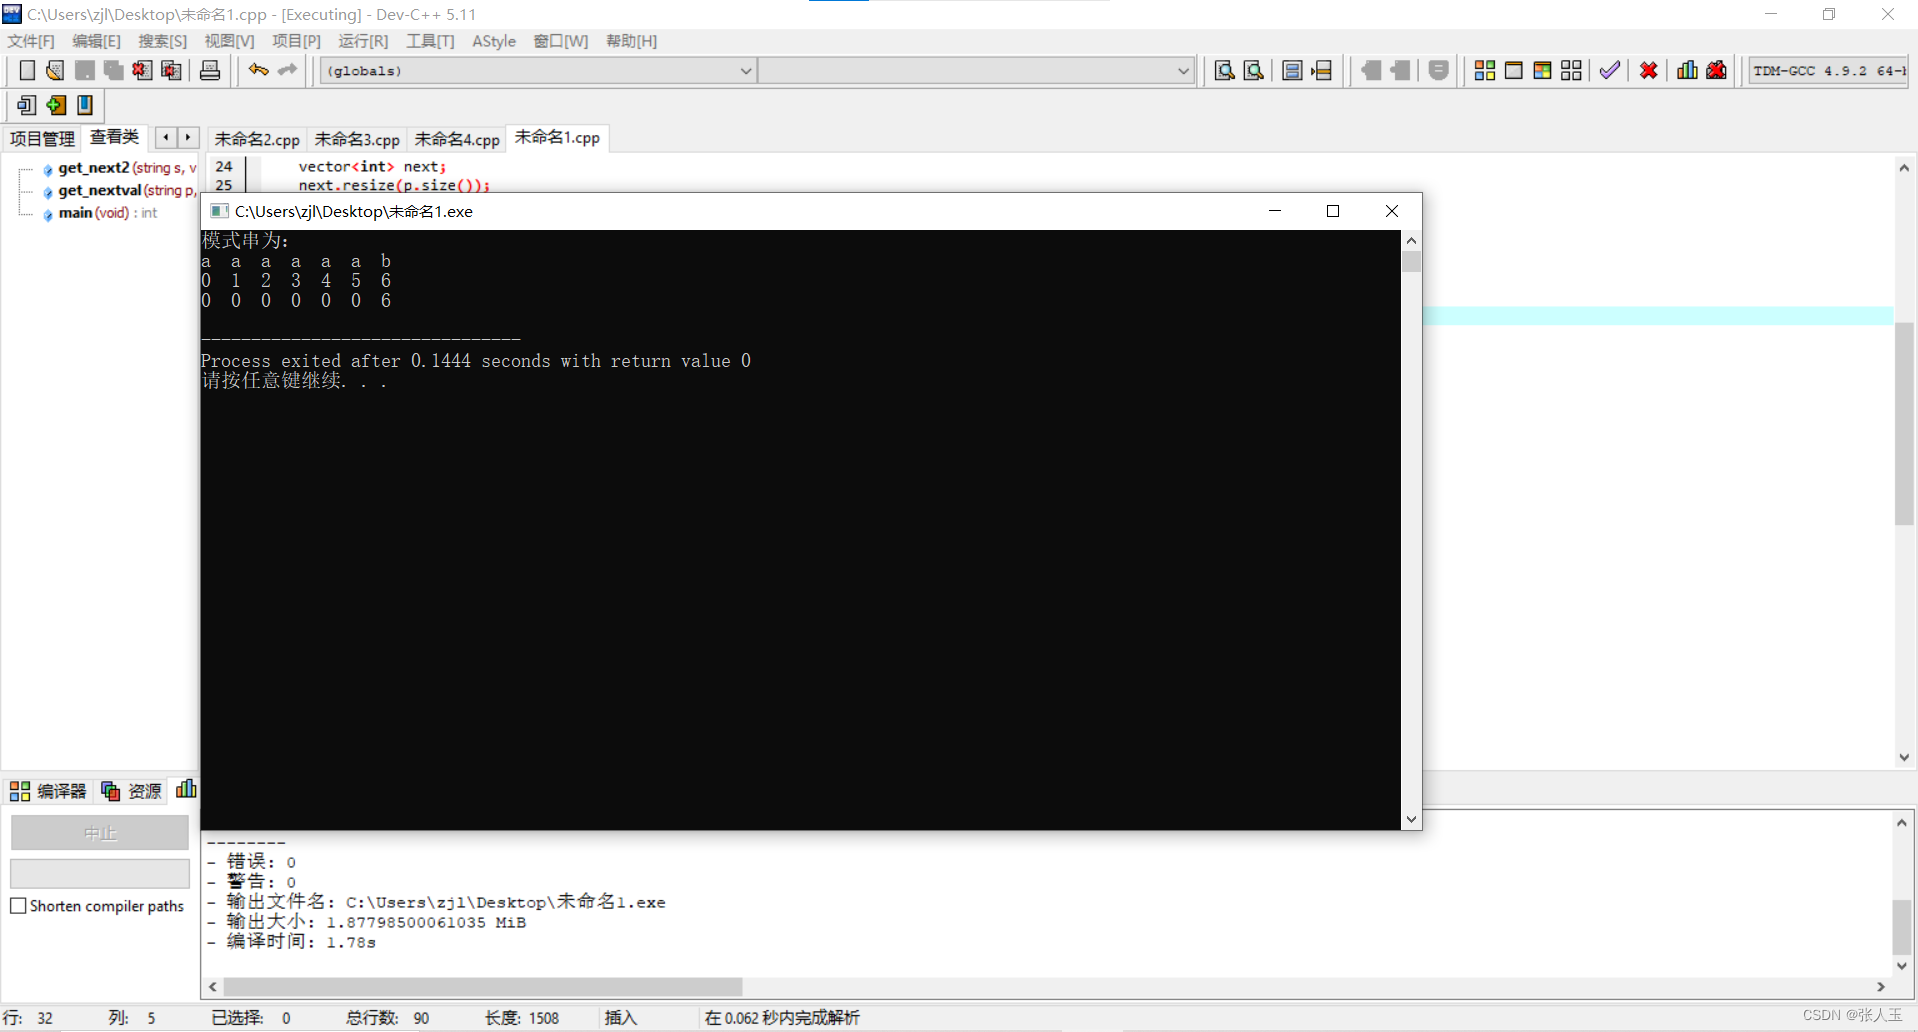Click the New Source File icon
Screen dimensions: 1918x1032
coord(27,70)
